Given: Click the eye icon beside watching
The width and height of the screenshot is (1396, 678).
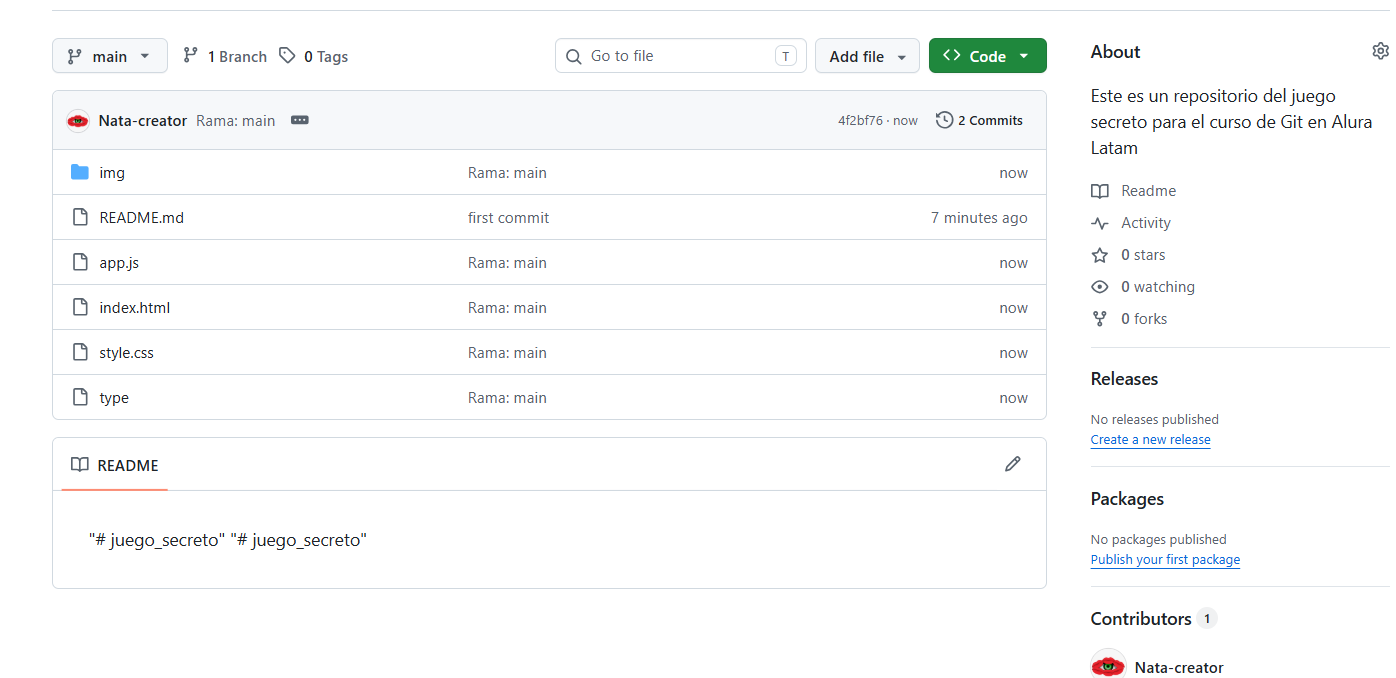Looking at the screenshot, I should pyautogui.click(x=1100, y=286).
